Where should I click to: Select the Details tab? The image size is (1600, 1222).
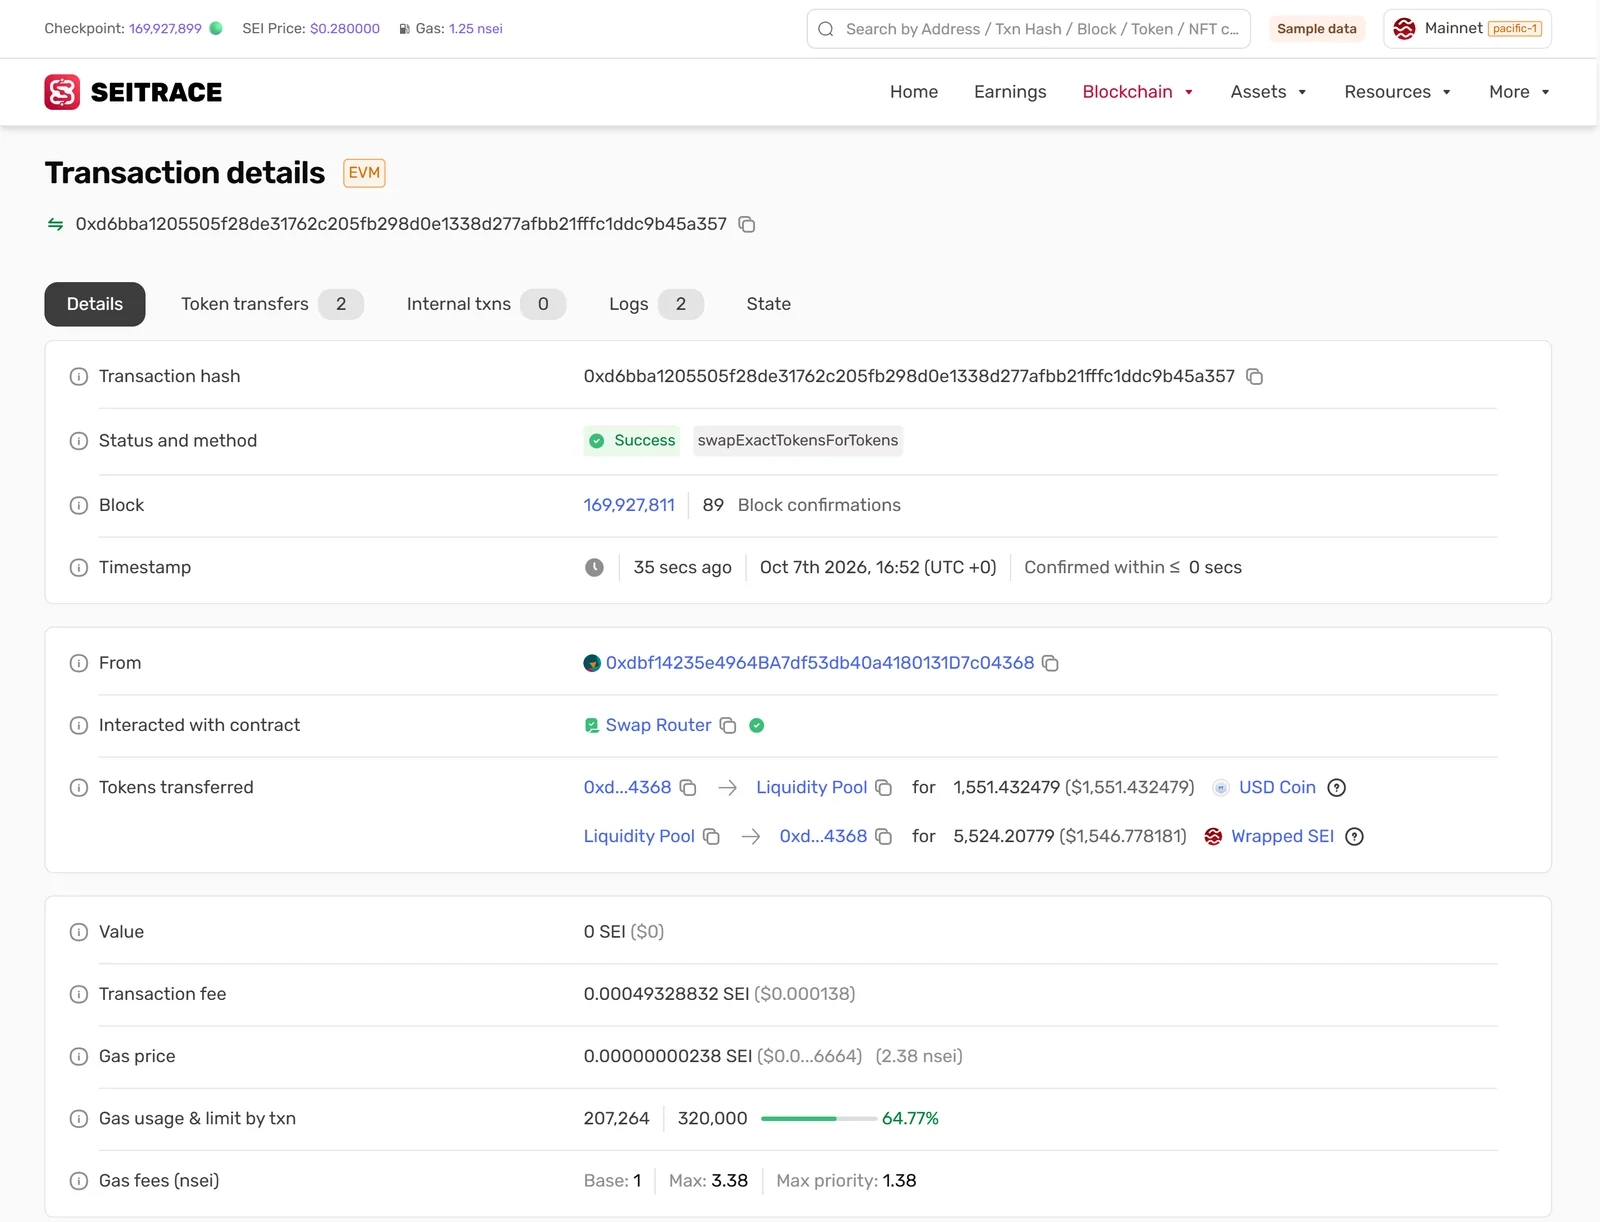click(x=95, y=304)
